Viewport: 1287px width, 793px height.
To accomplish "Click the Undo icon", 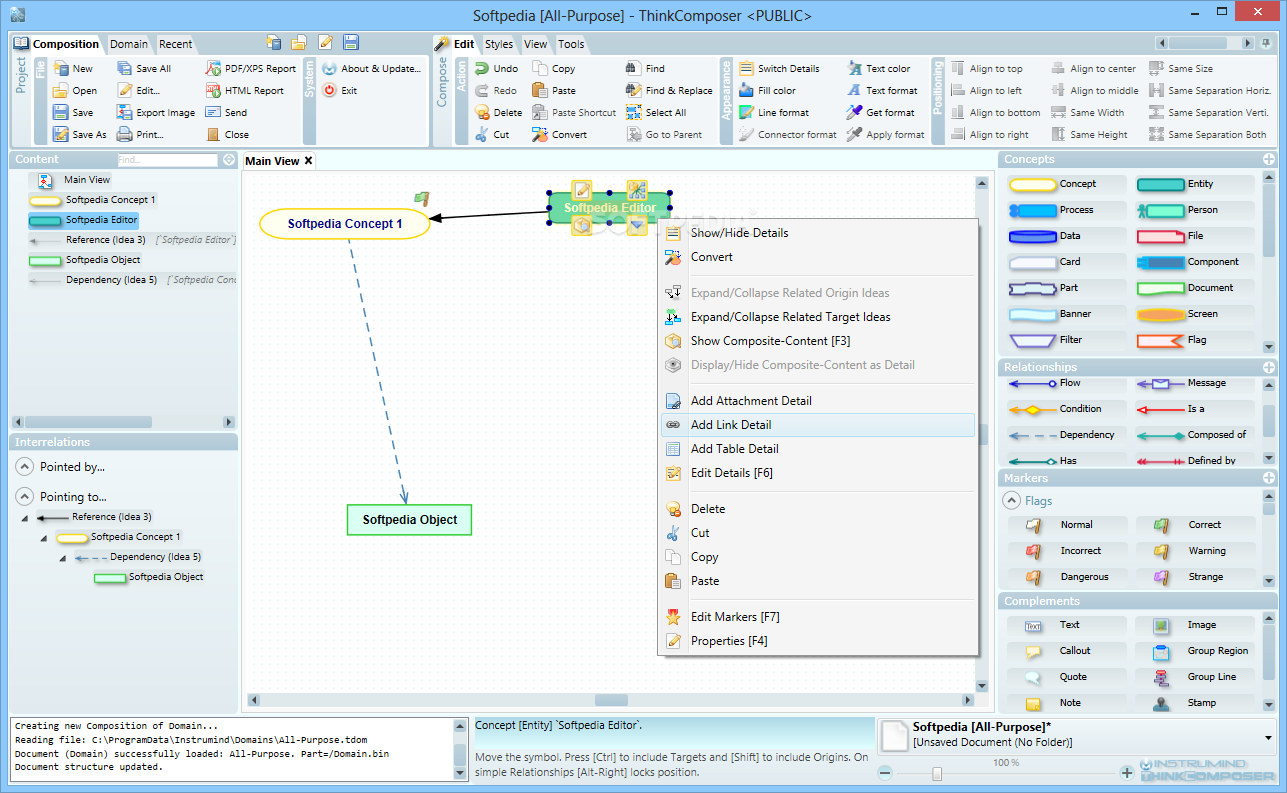I will click(482, 69).
